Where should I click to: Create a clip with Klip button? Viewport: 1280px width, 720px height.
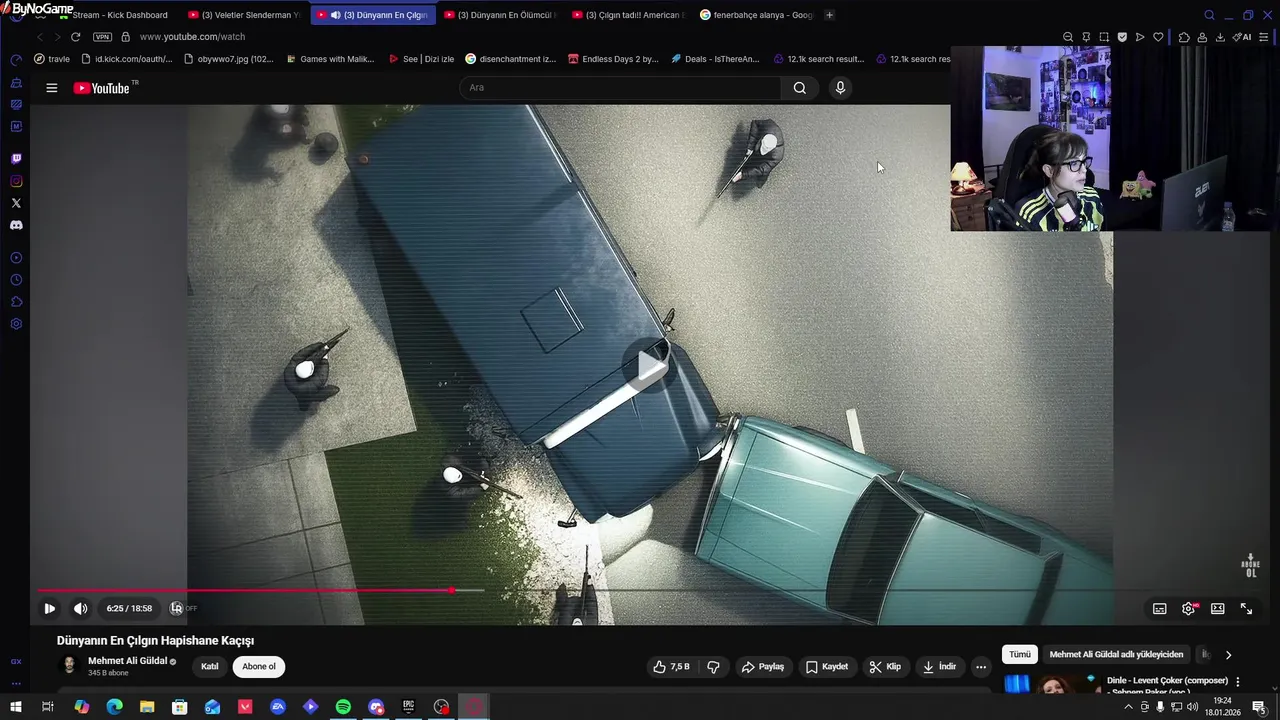(885, 667)
